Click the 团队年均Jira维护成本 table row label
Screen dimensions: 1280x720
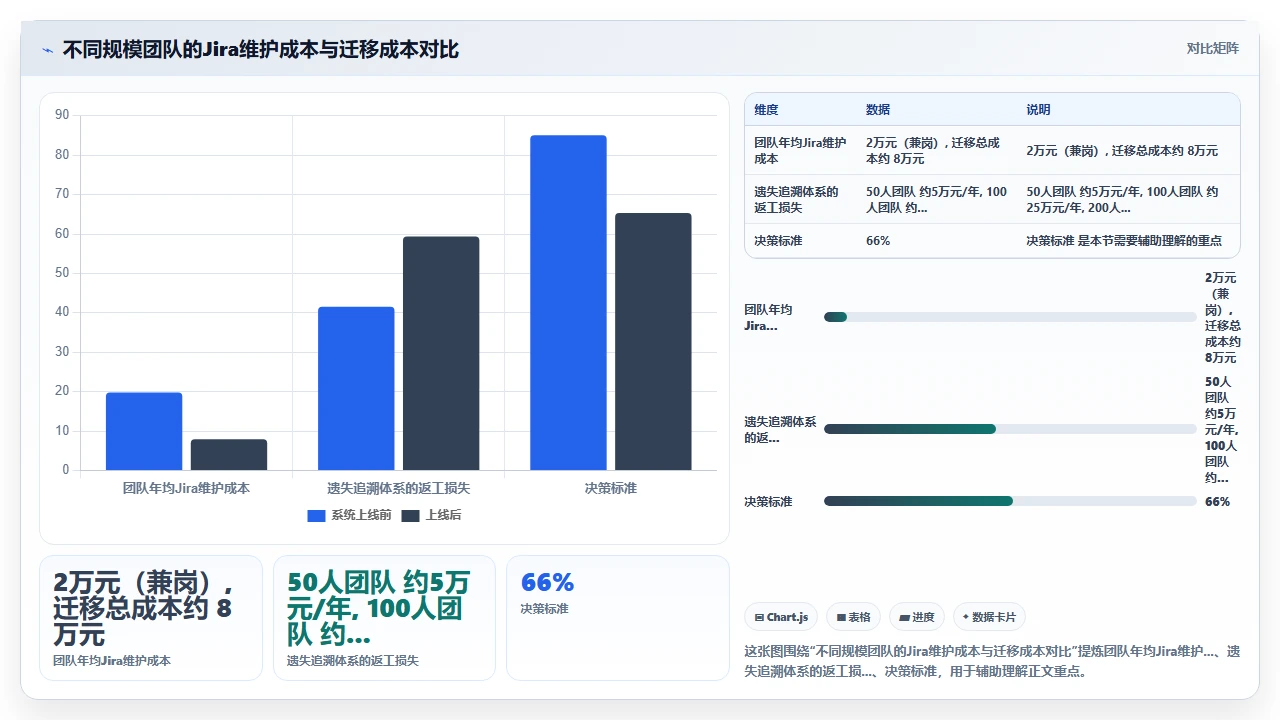(x=800, y=151)
